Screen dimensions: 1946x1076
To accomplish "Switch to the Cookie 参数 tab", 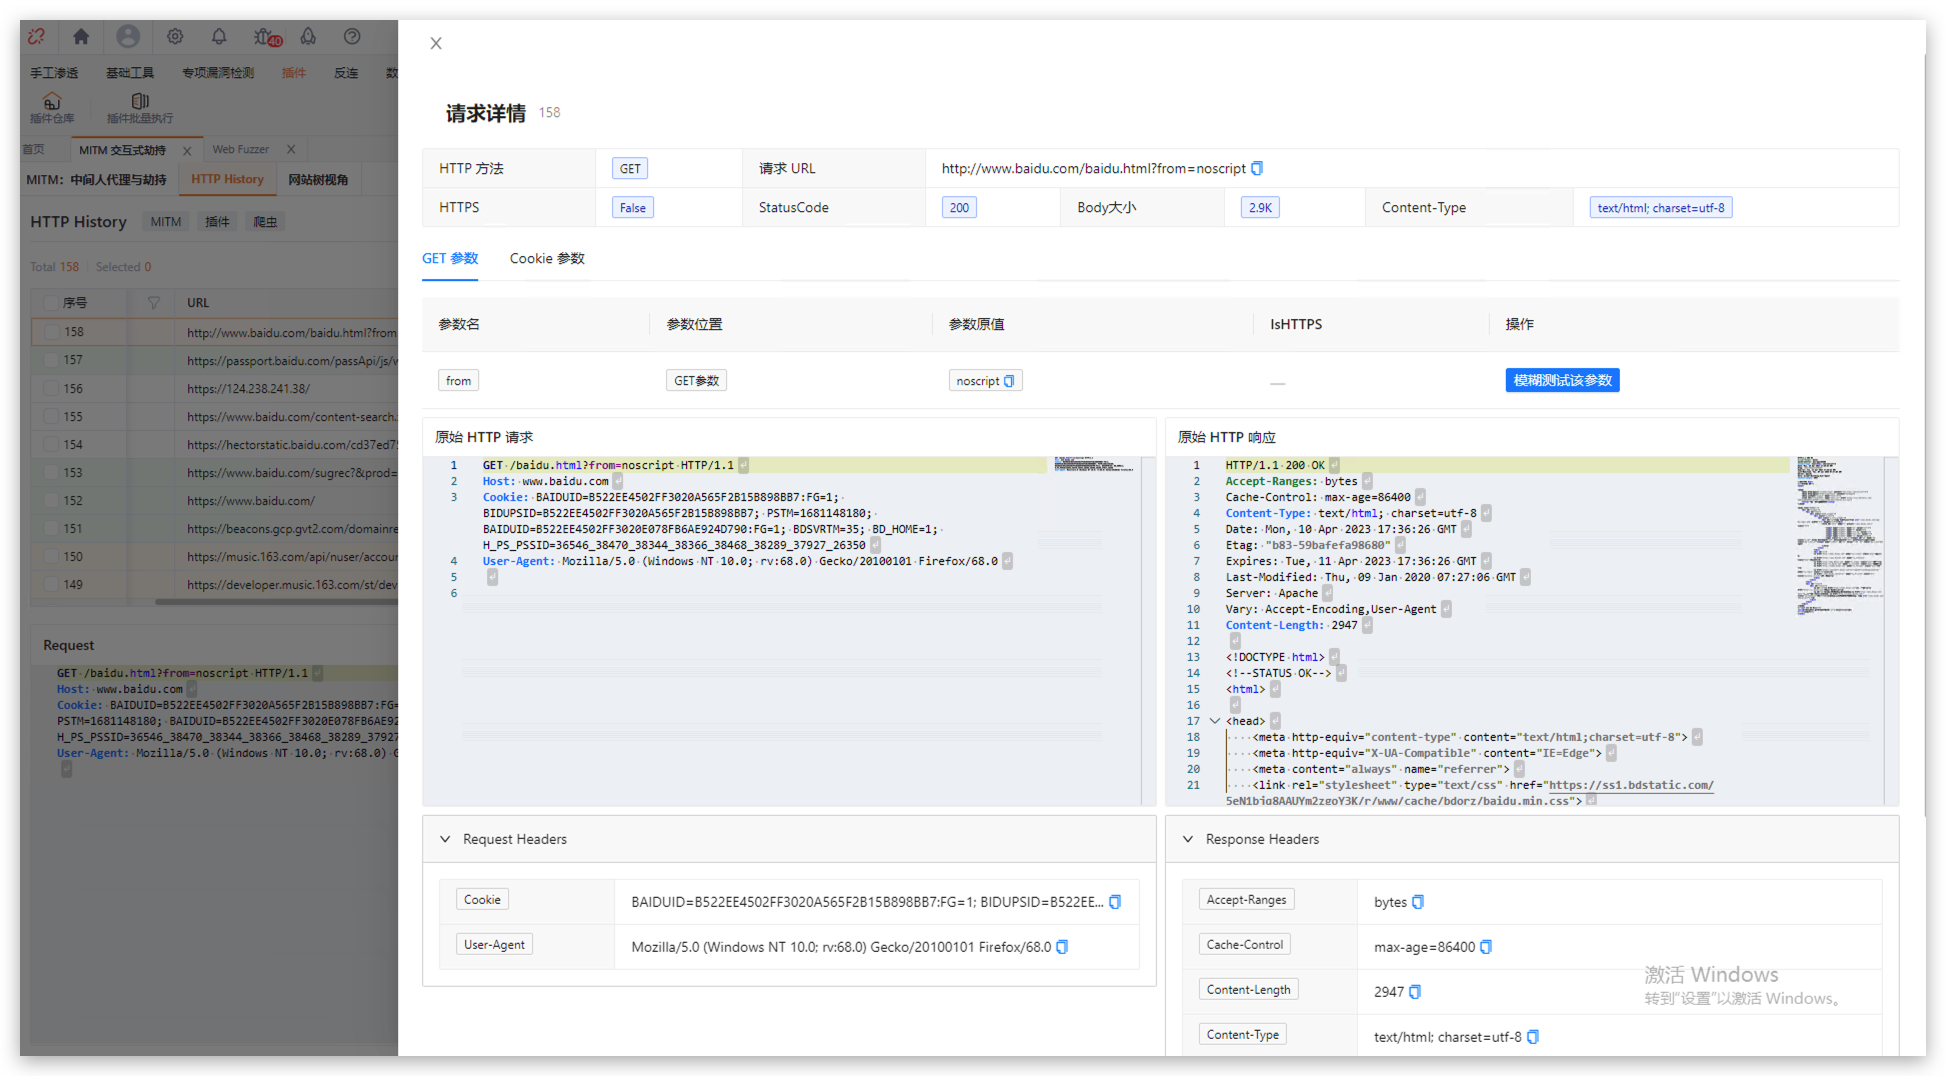I will point(546,259).
